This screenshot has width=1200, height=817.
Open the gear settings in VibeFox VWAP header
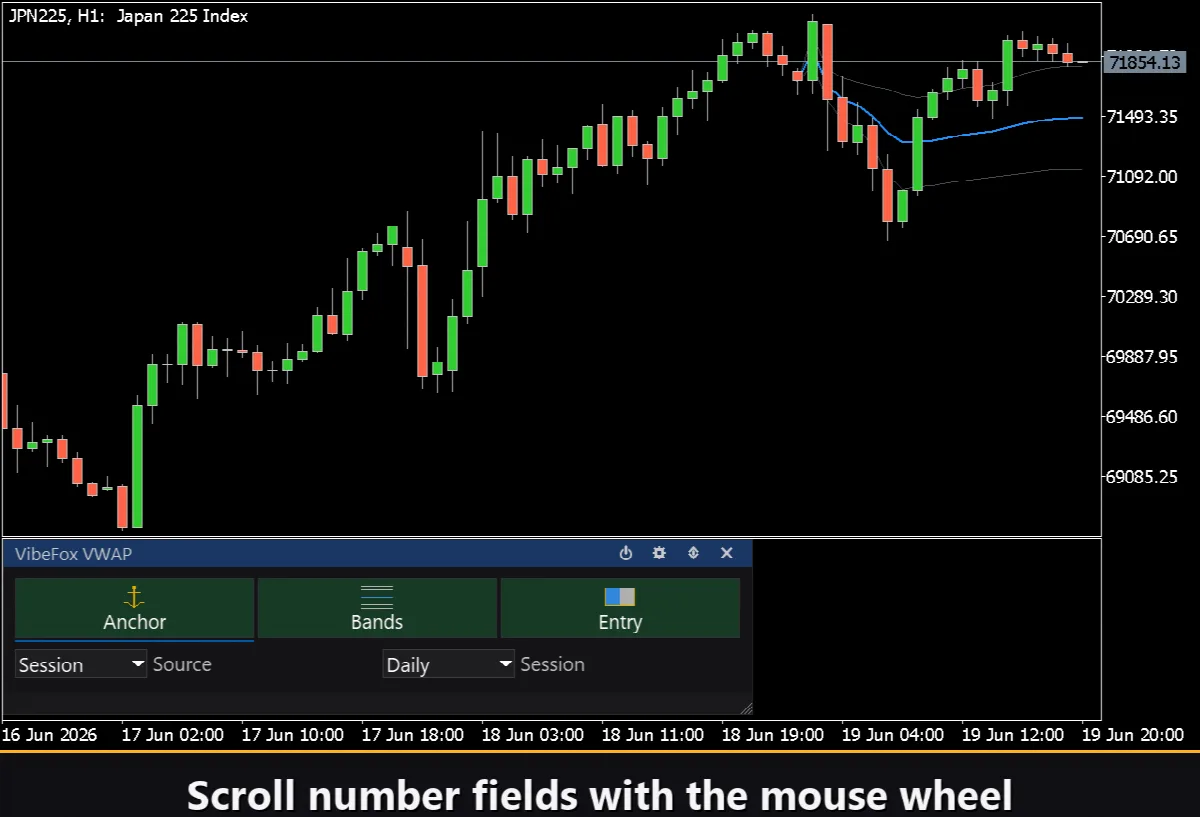pos(659,553)
